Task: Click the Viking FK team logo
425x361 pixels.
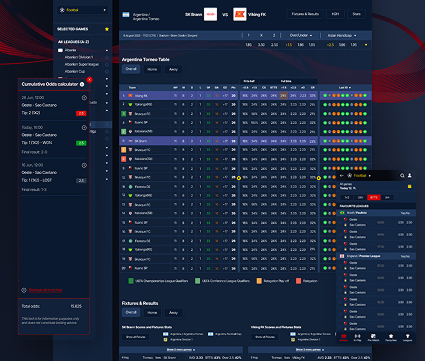Action: 240,14
